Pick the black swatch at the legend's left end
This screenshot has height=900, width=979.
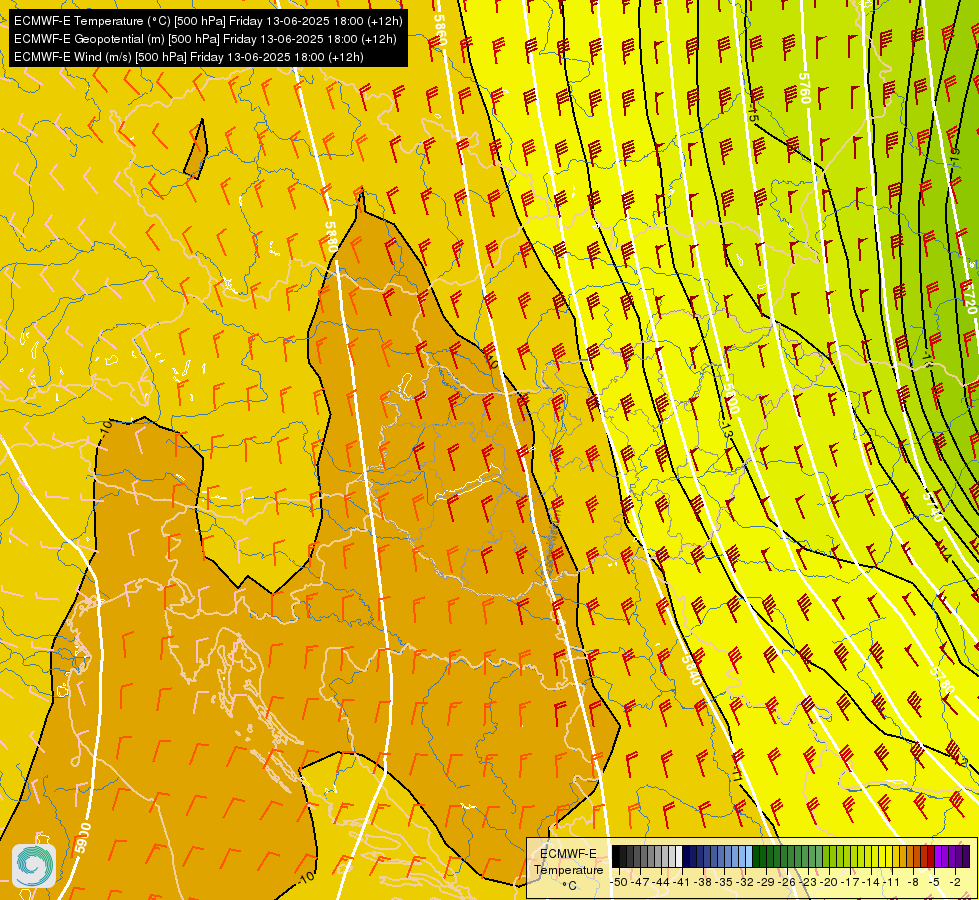click(x=616, y=856)
